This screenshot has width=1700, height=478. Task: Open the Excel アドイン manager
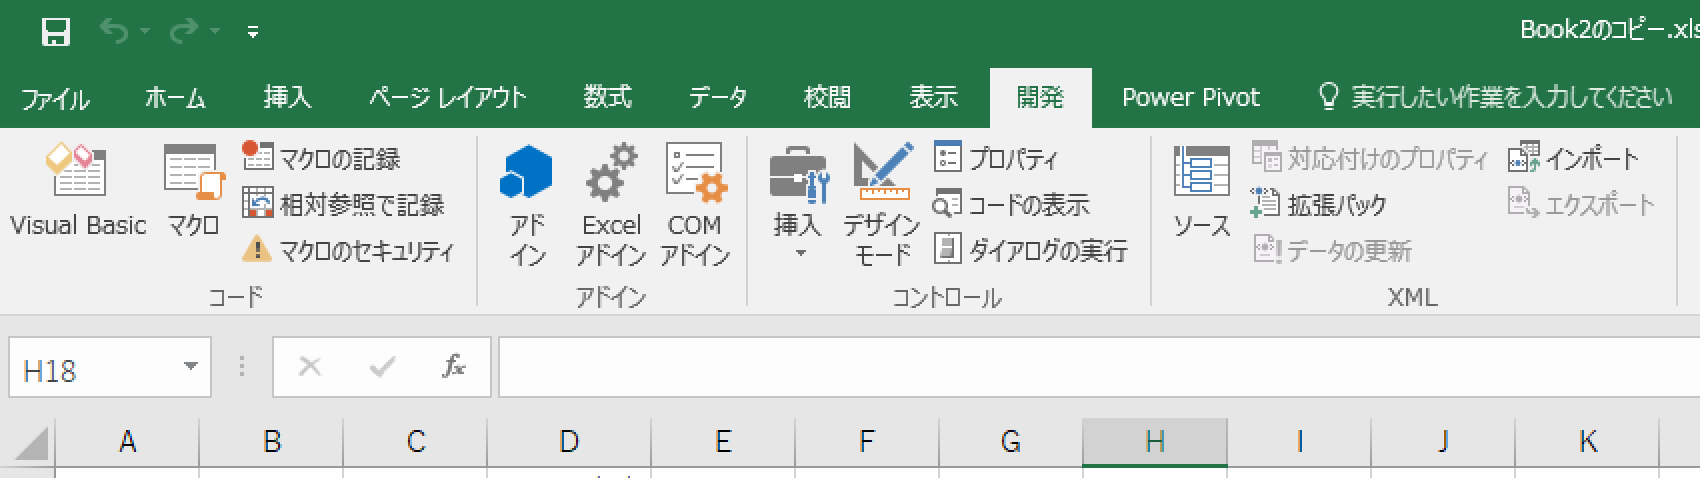coord(611,206)
